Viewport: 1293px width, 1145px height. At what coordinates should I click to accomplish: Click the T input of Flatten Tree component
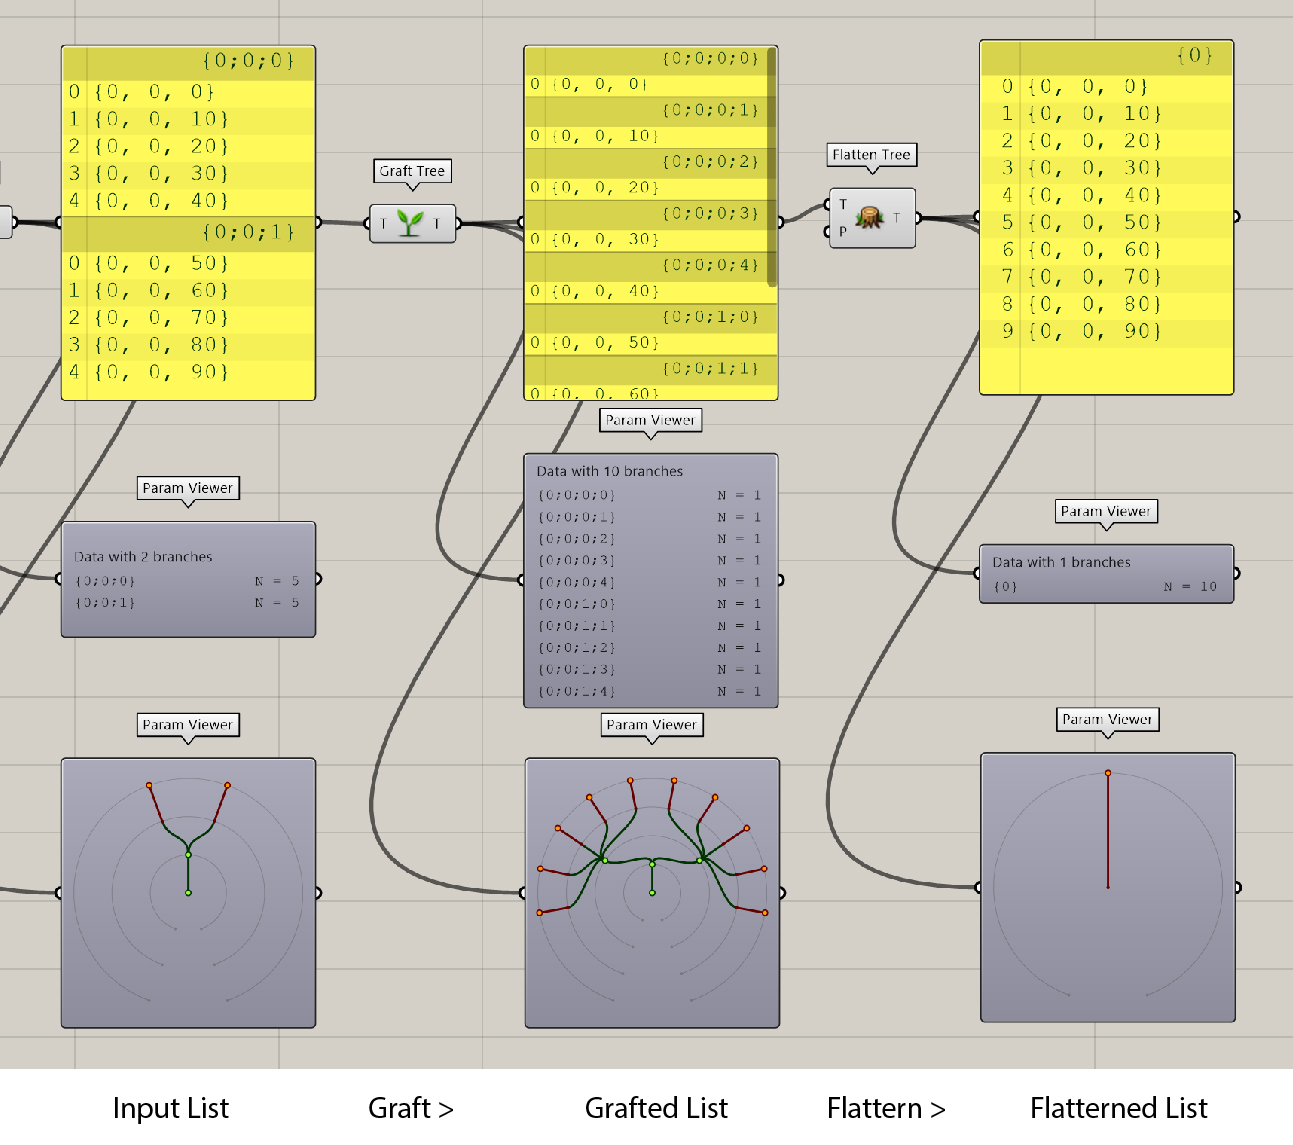pos(843,204)
